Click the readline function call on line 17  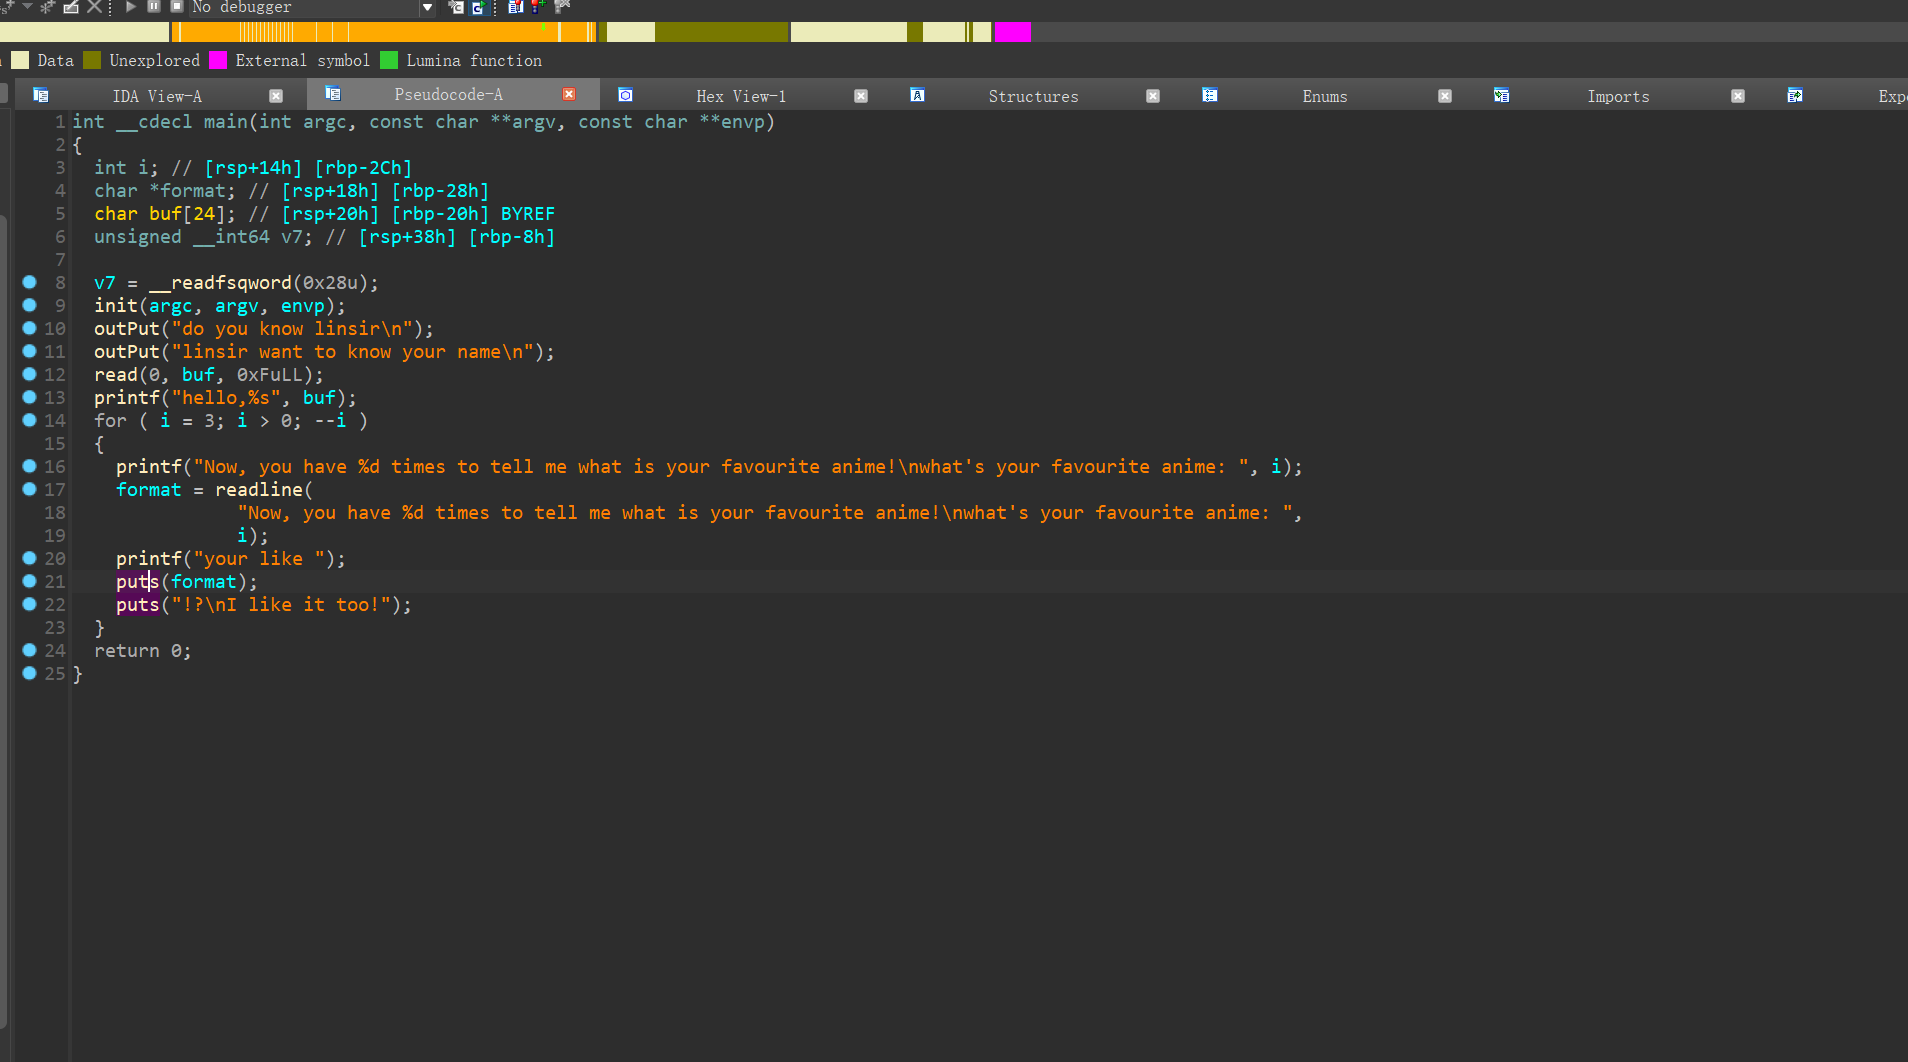[x=259, y=489]
